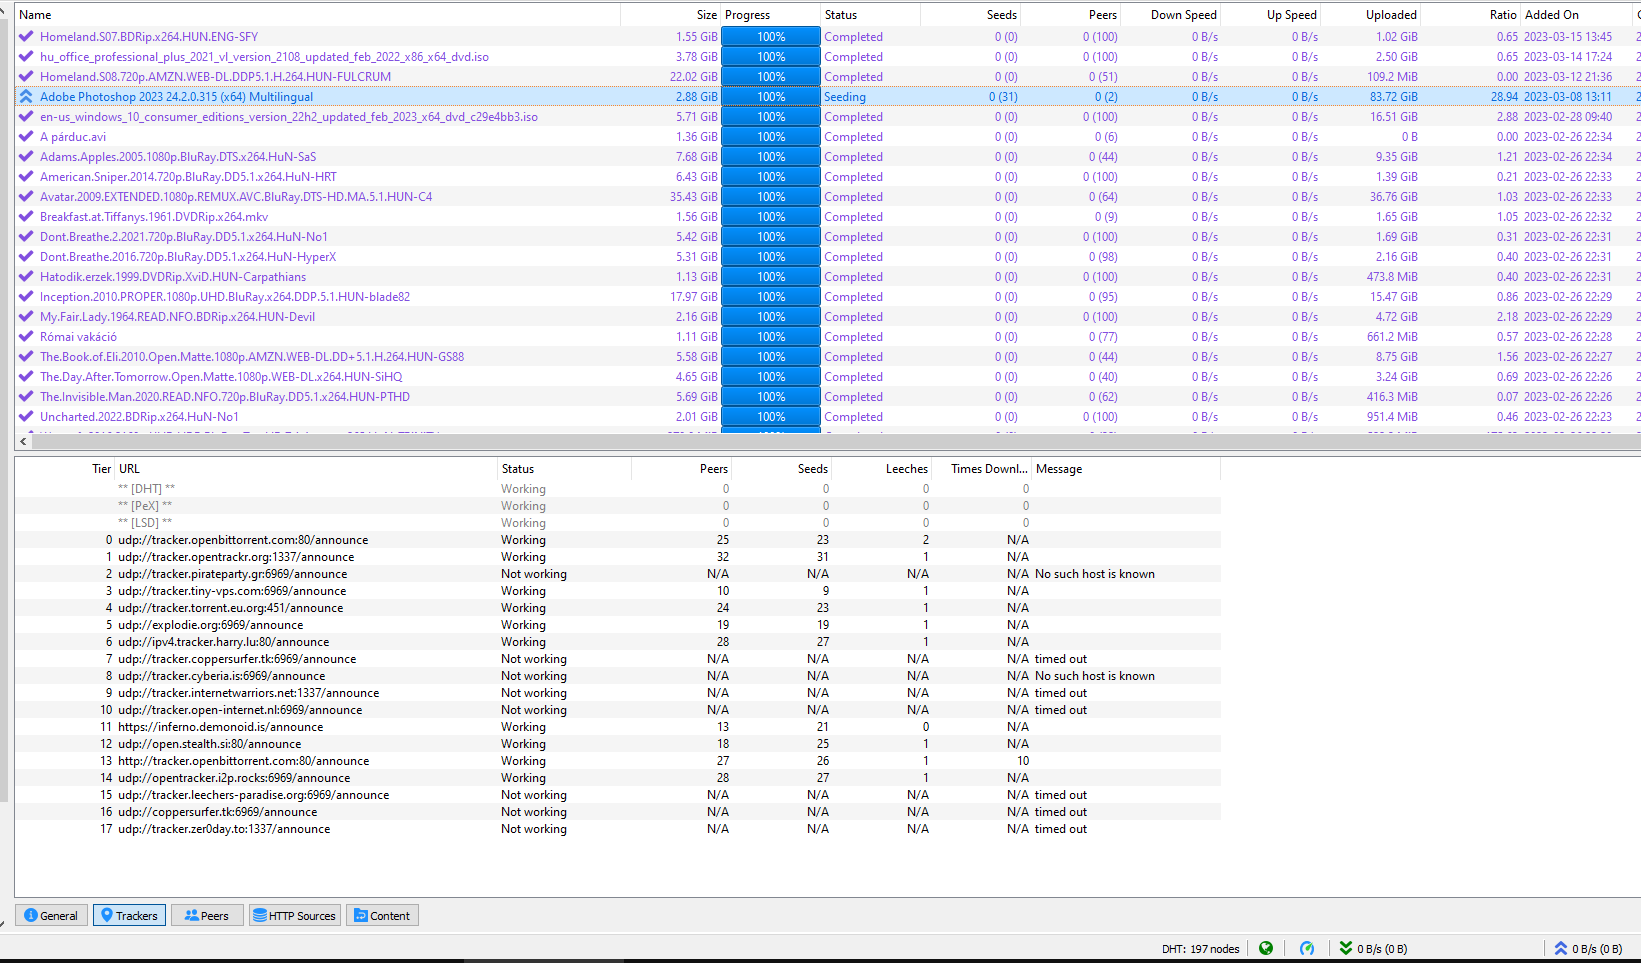Image resolution: width=1641 pixels, height=963 pixels.
Task: Click checkmark icon beside A párduc.avi
Action: click(25, 136)
